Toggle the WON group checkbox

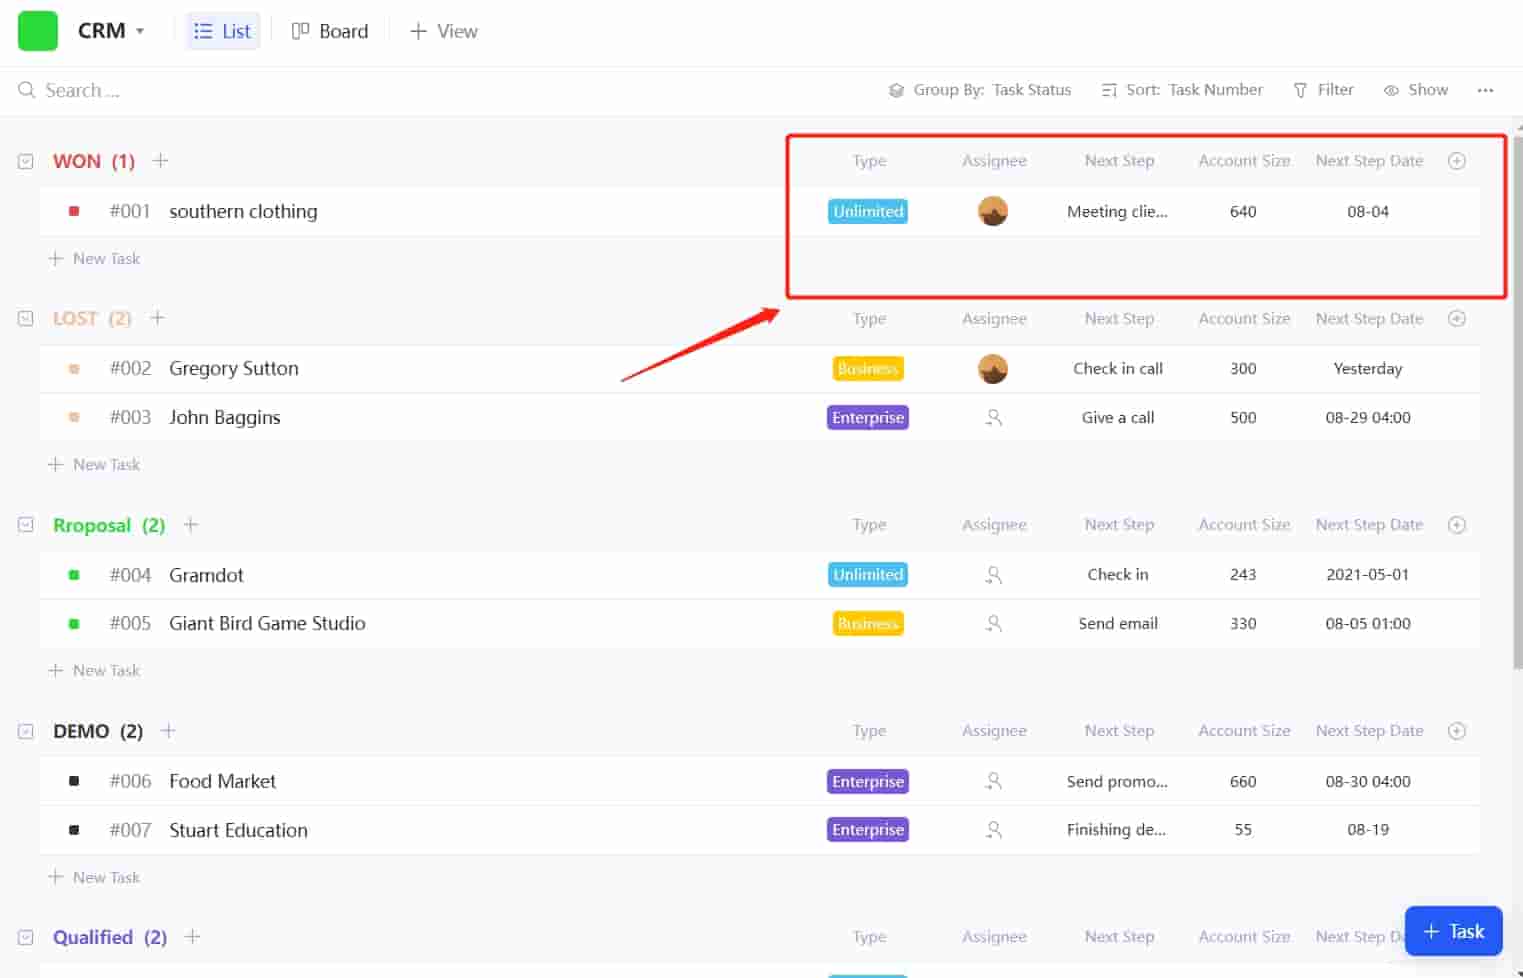pos(25,160)
